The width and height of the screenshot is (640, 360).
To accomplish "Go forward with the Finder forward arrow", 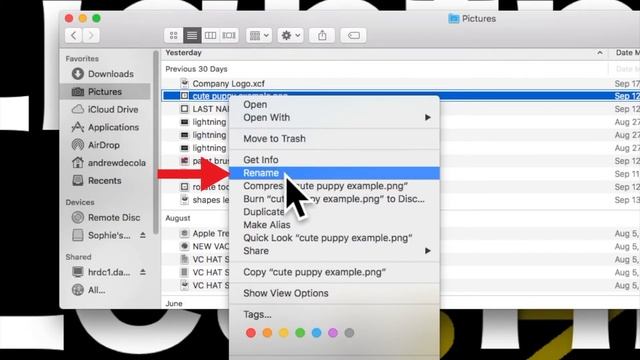I will pos(91,36).
